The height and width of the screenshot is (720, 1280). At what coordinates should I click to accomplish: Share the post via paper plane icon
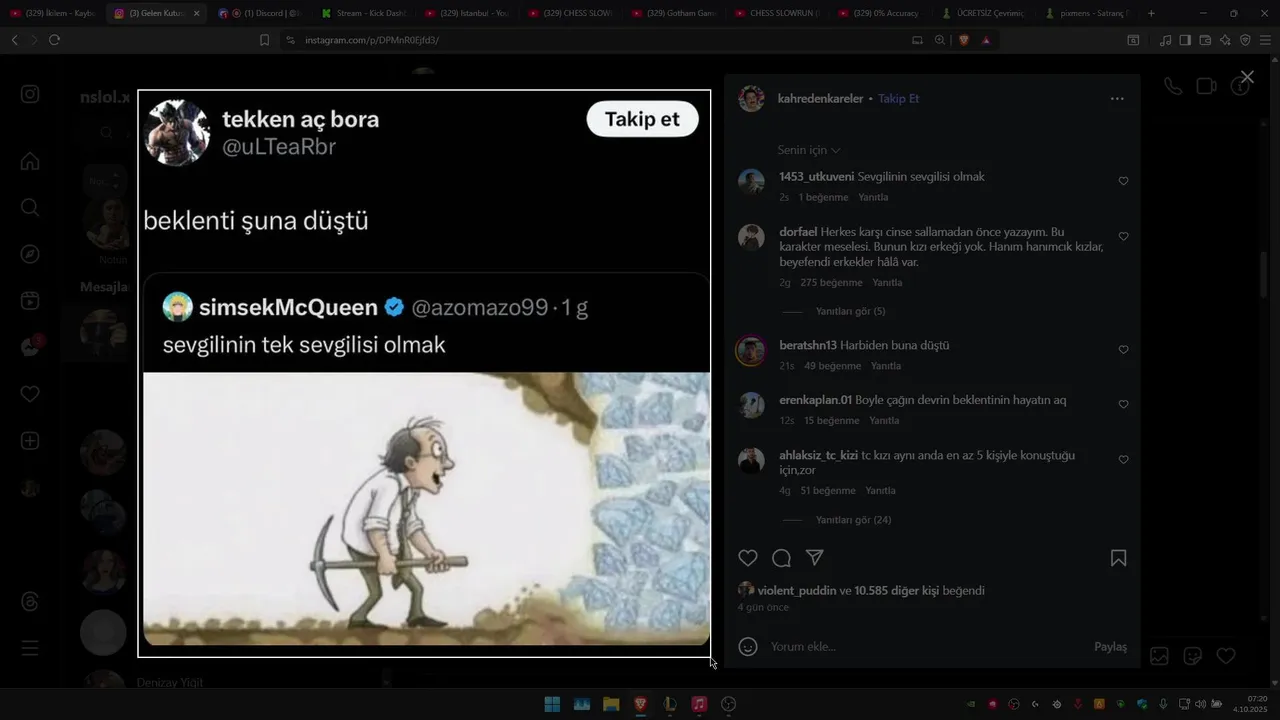click(x=815, y=558)
